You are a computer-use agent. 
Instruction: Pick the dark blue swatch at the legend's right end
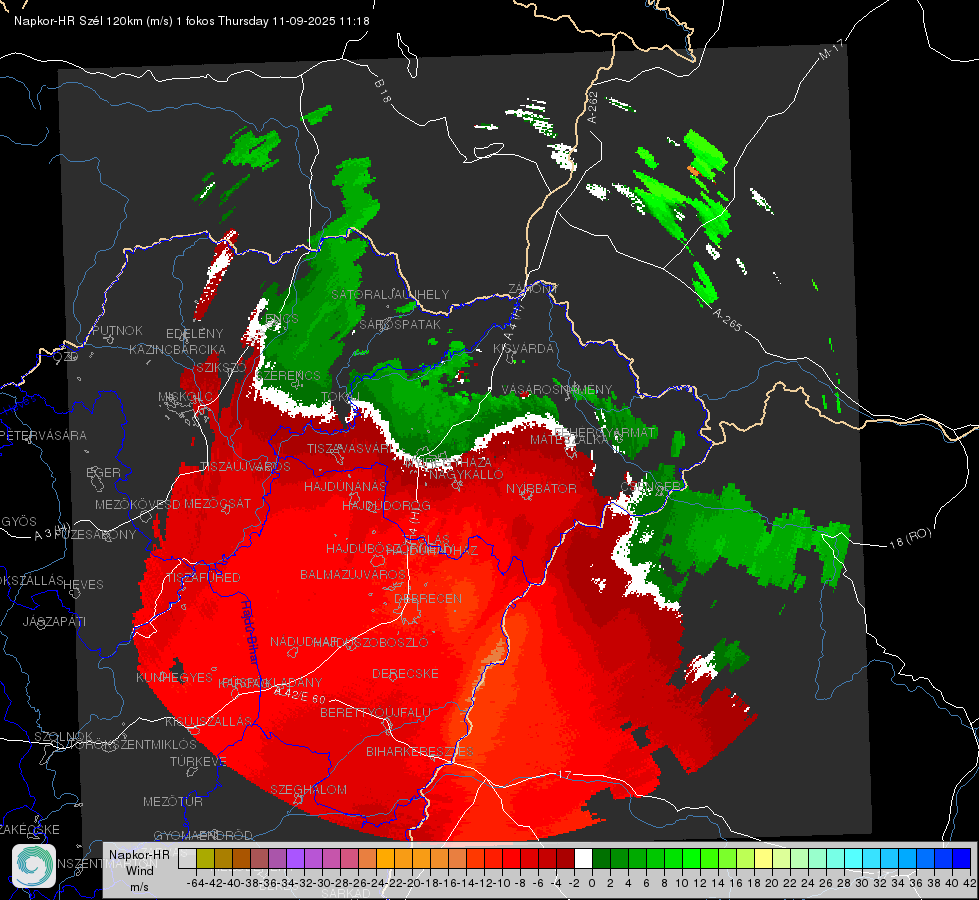pyautogui.click(x=962, y=859)
